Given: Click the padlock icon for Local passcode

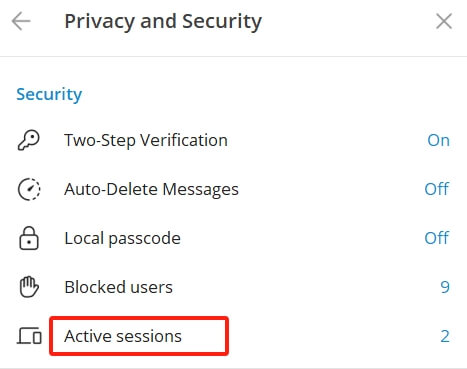Looking at the screenshot, I should pos(29,238).
